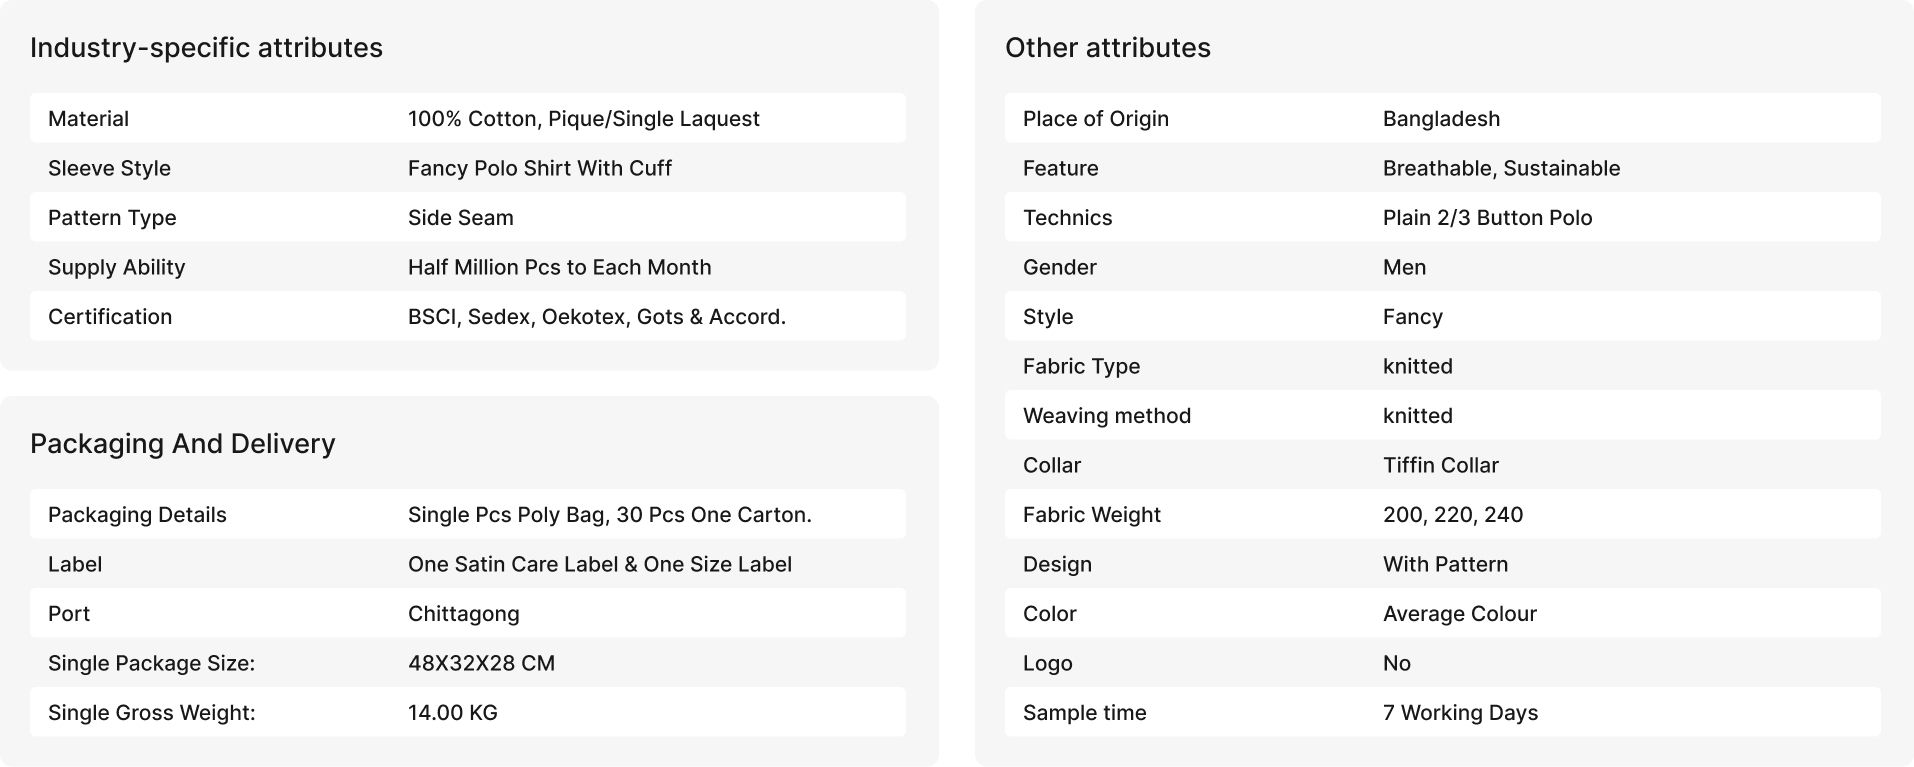Select the Average Colour value
The width and height of the screenshot is (1914, 767).
[x=1460, y=614]
